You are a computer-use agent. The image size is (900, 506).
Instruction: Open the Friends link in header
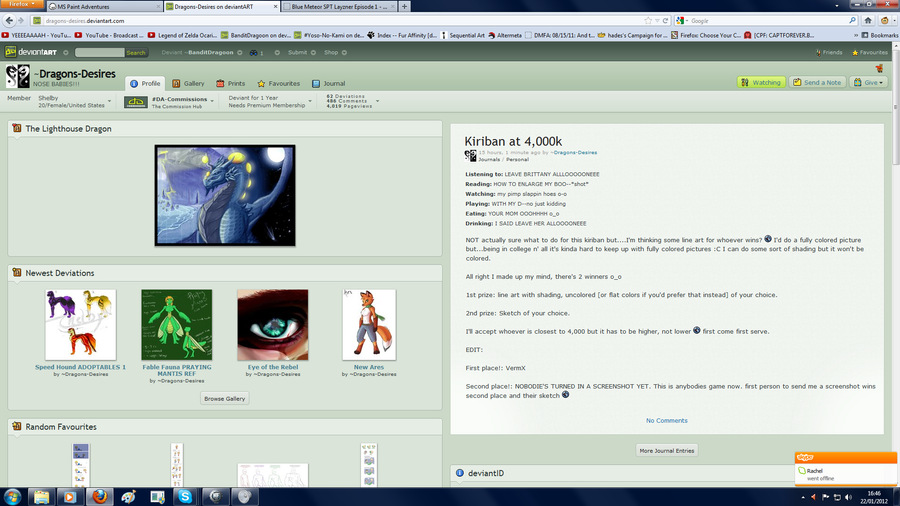coord(829,52)
